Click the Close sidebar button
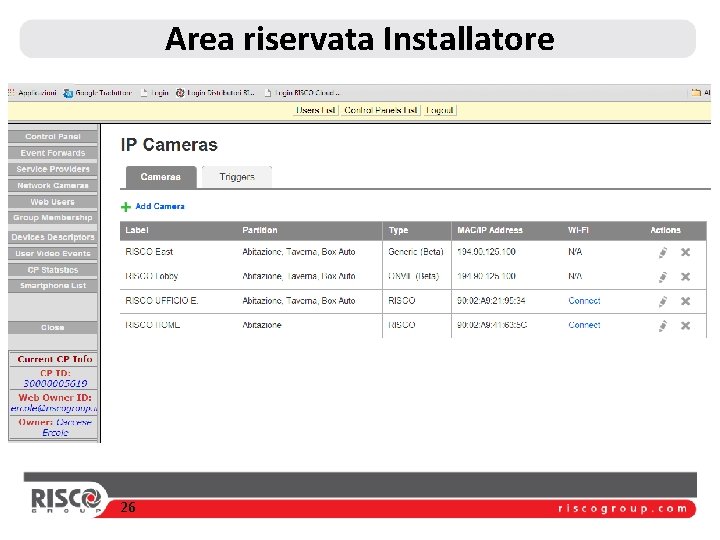 (x=53, y=327)
